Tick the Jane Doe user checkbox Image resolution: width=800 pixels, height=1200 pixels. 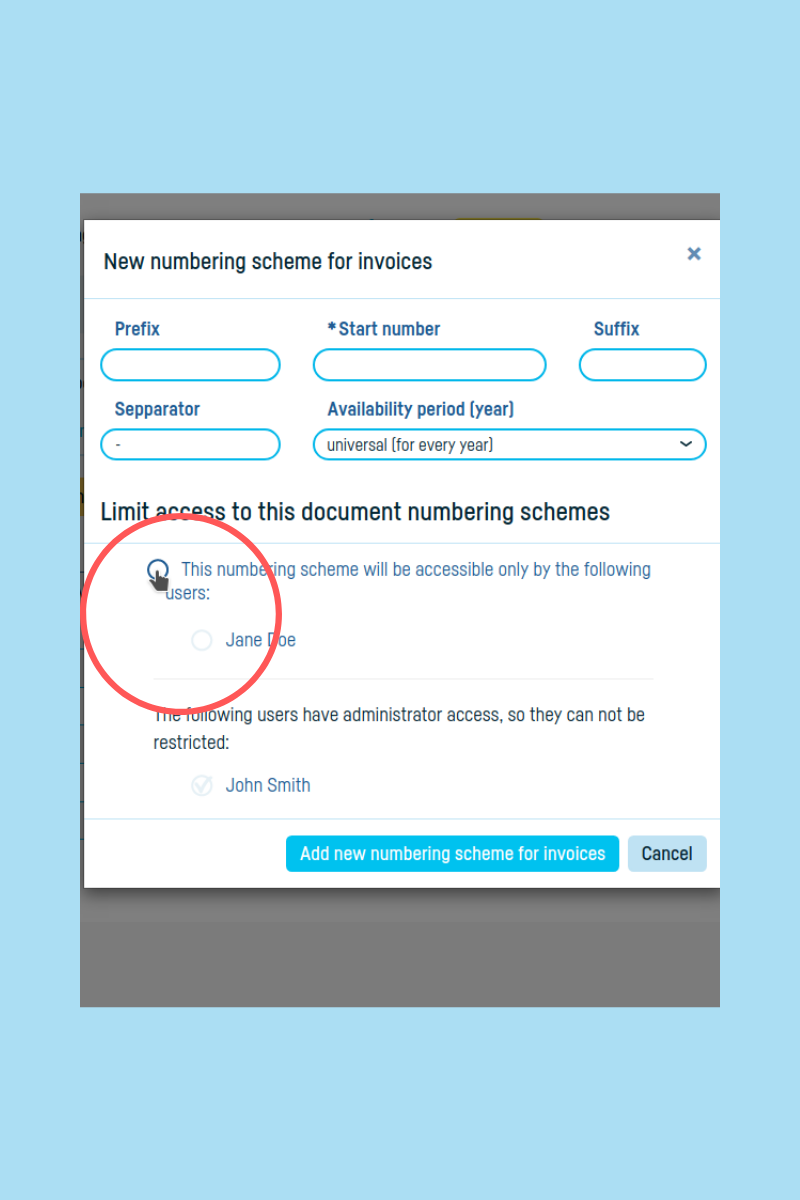point(202,640)
